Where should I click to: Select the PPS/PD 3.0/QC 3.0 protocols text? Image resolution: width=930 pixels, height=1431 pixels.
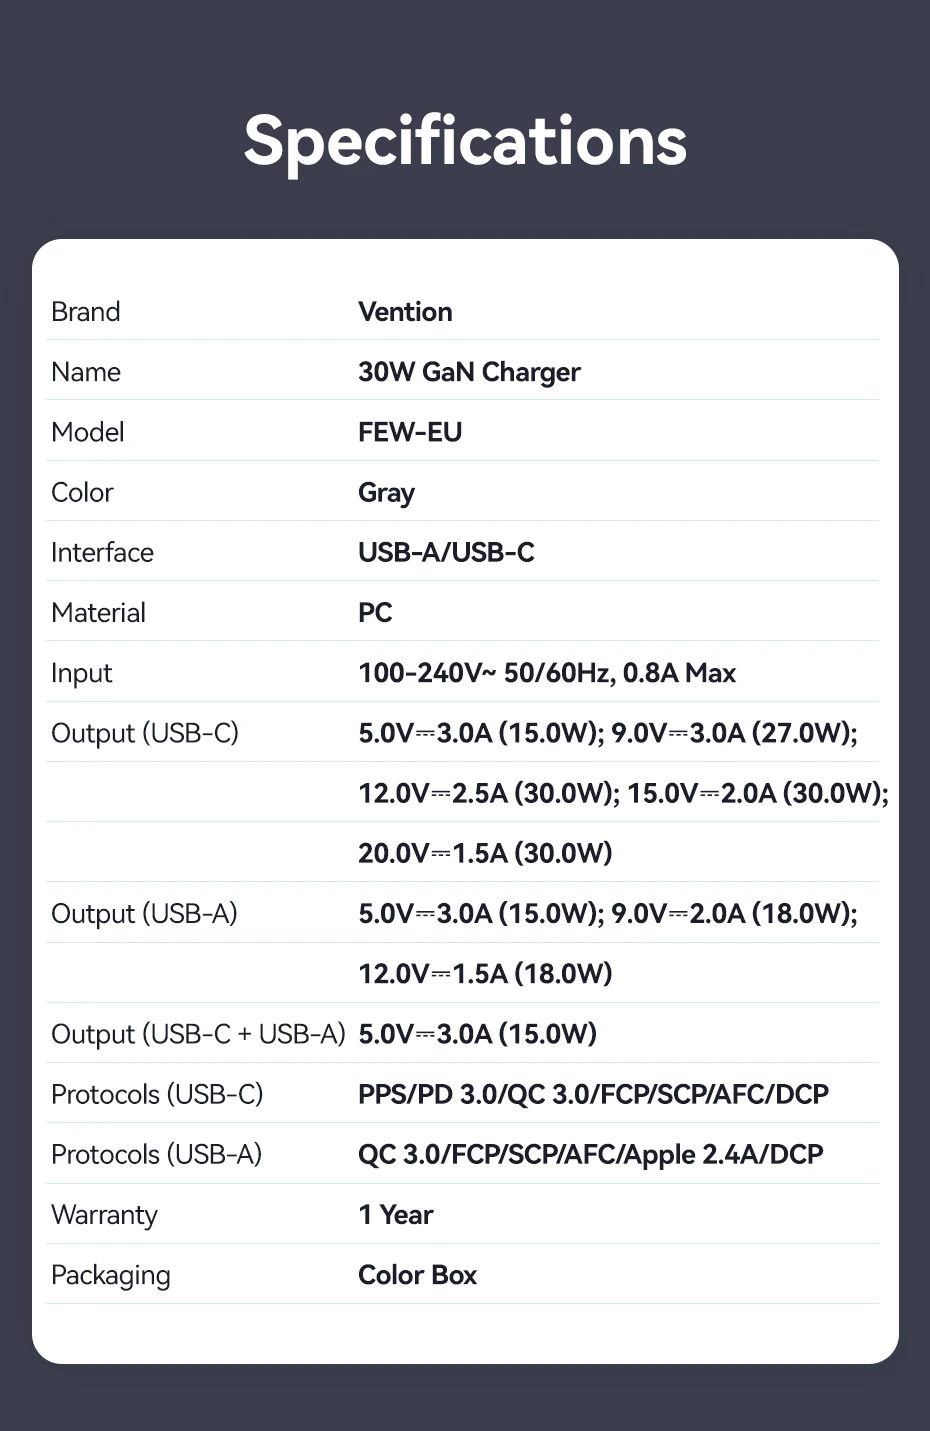pyautogui.click(x=593, y=1094)
